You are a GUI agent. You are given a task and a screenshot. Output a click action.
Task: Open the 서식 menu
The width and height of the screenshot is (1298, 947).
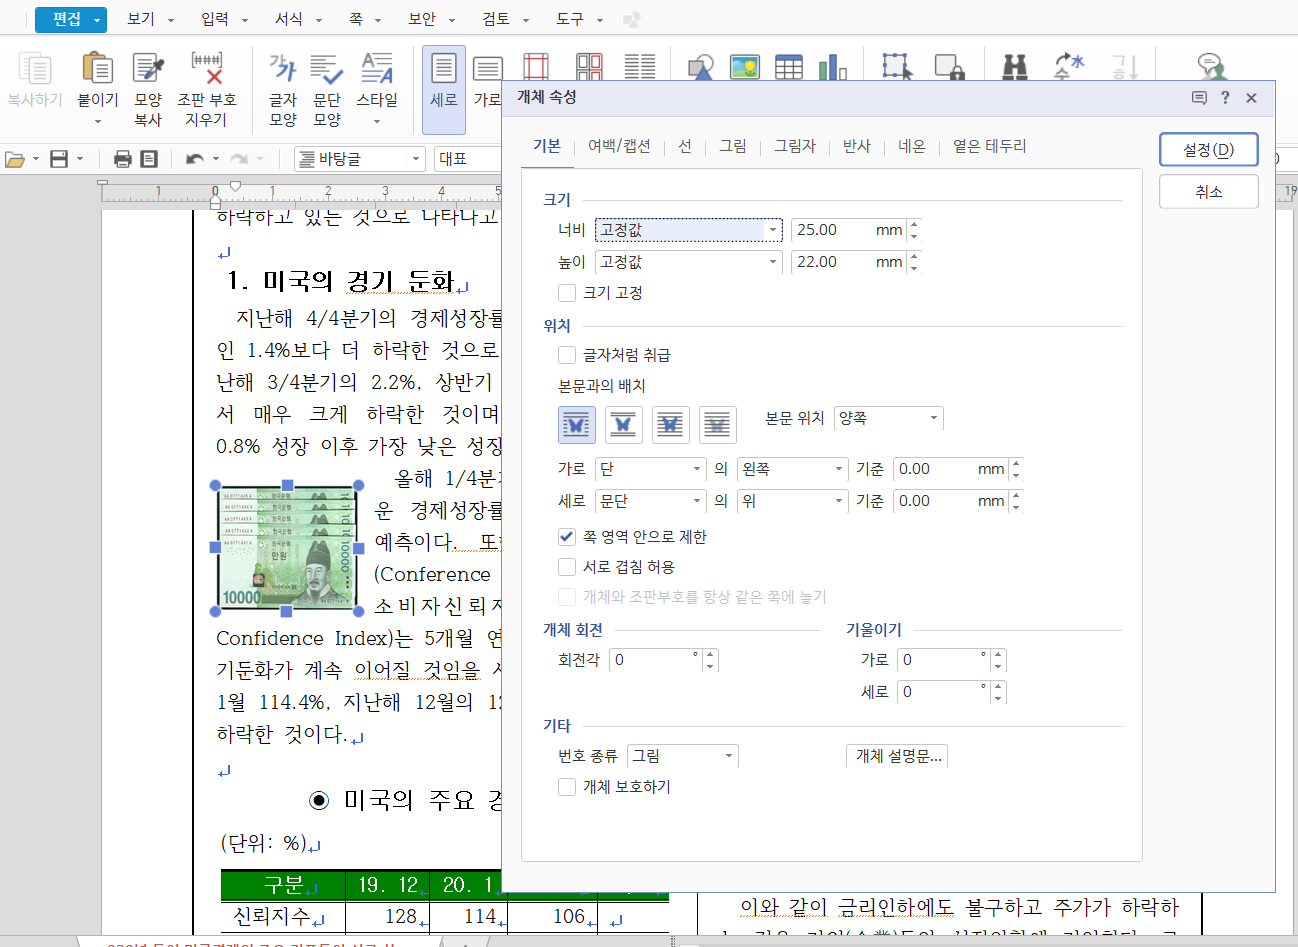point(297,19)
